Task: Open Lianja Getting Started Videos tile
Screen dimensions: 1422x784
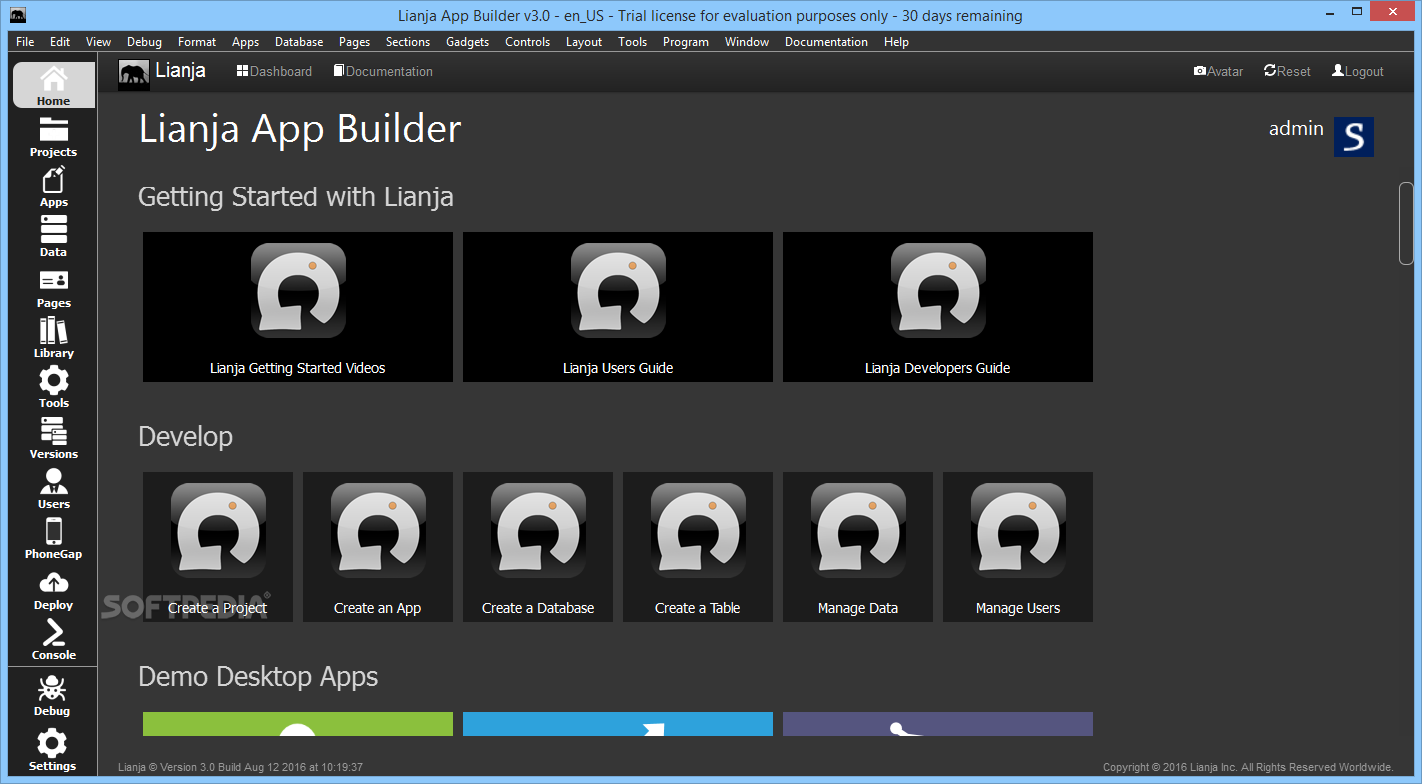Action: pos(298,307)
